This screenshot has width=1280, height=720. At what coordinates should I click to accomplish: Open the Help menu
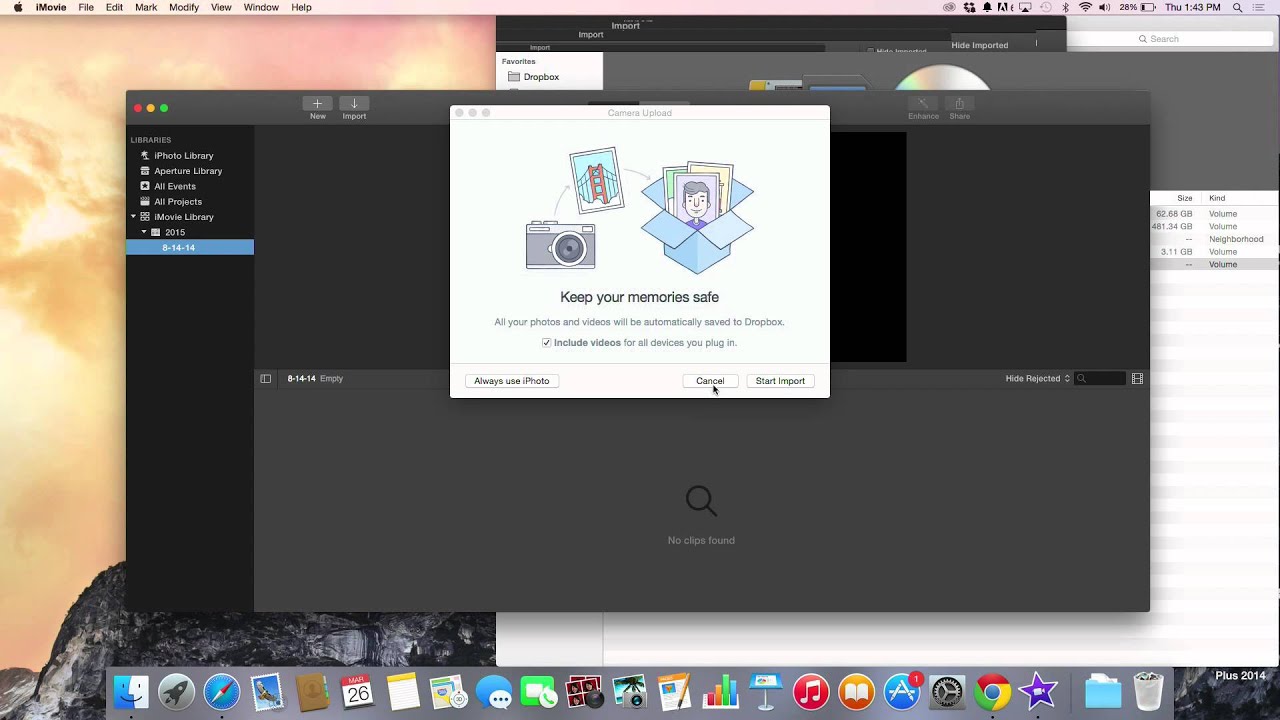coord(301,7)
